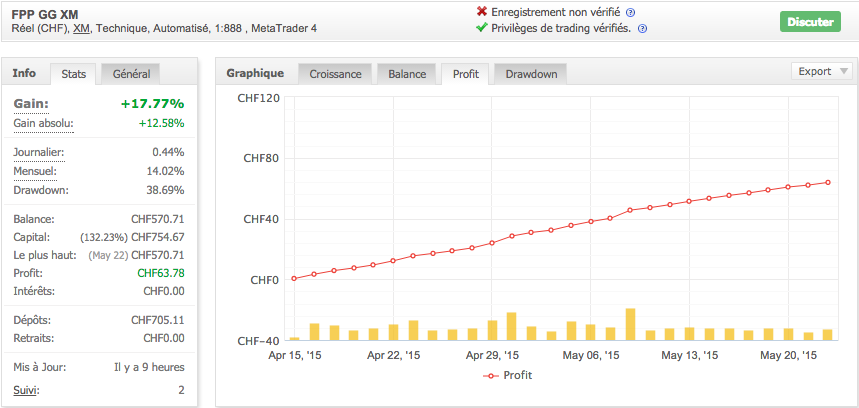Click help icon beside Privilèges de trading vérifiés

pos(642,28)
